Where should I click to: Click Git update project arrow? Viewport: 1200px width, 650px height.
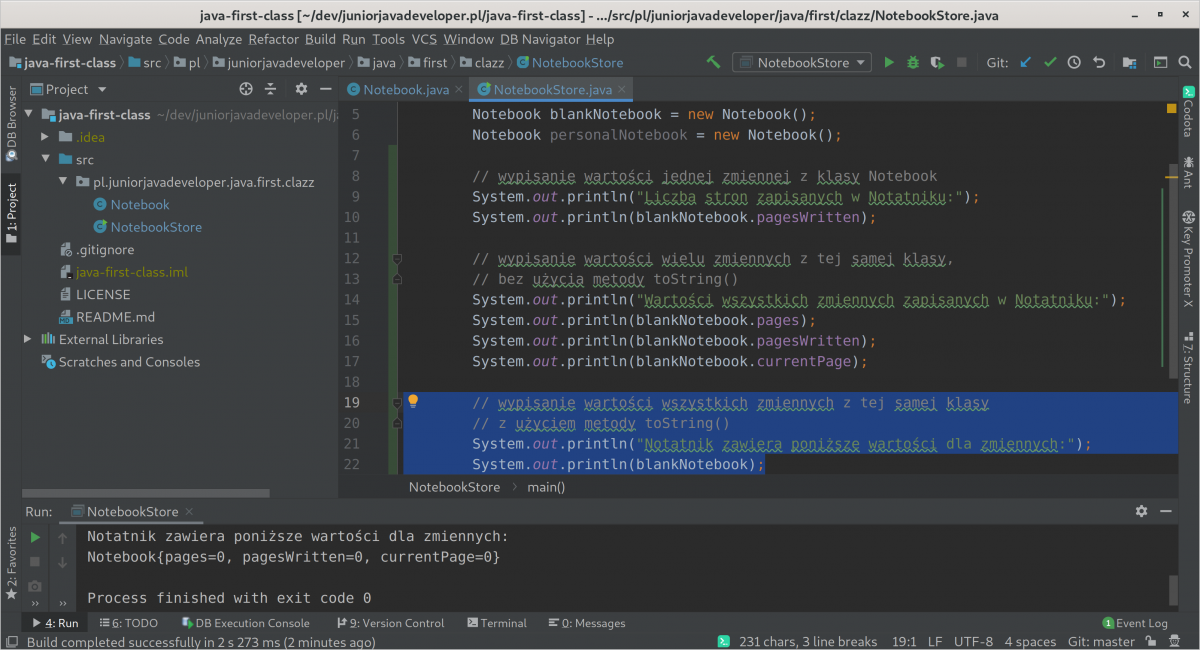[x=1025, y=62]
